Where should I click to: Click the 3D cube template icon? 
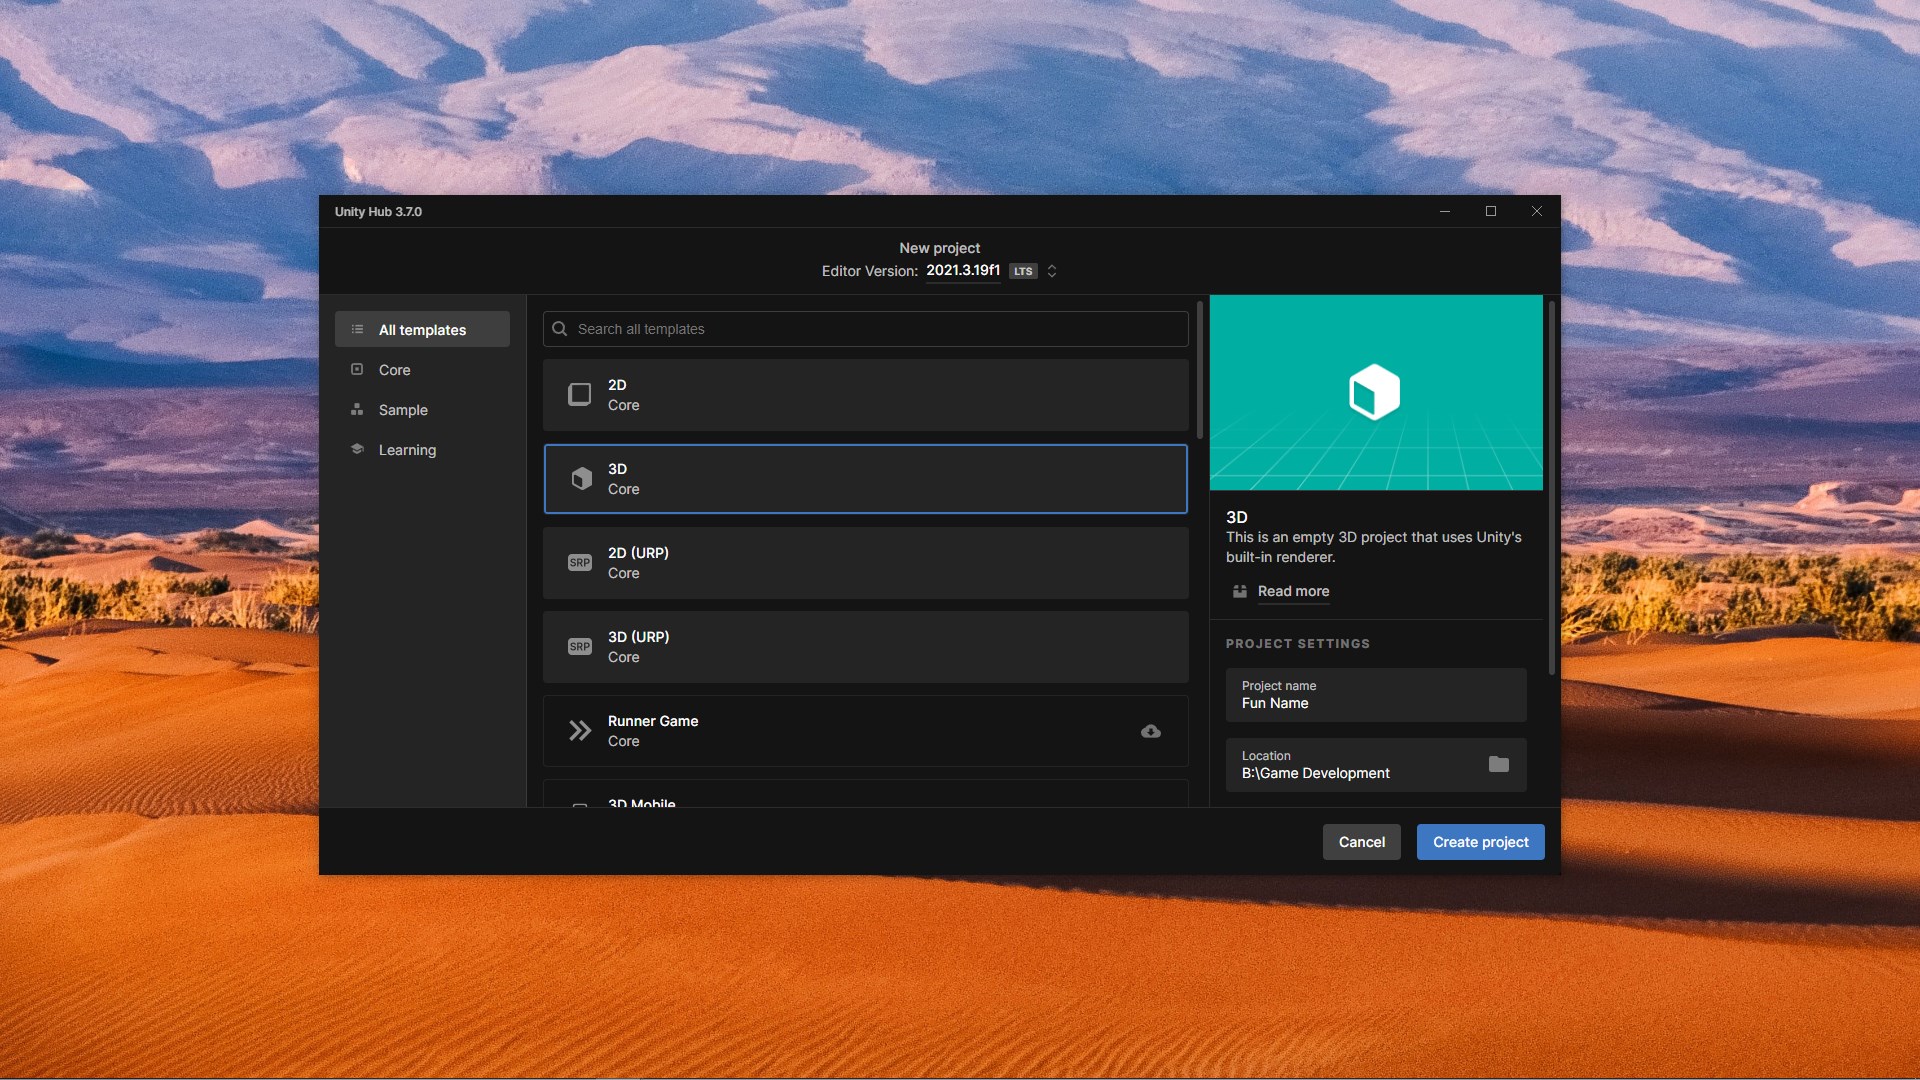[581, 479]
